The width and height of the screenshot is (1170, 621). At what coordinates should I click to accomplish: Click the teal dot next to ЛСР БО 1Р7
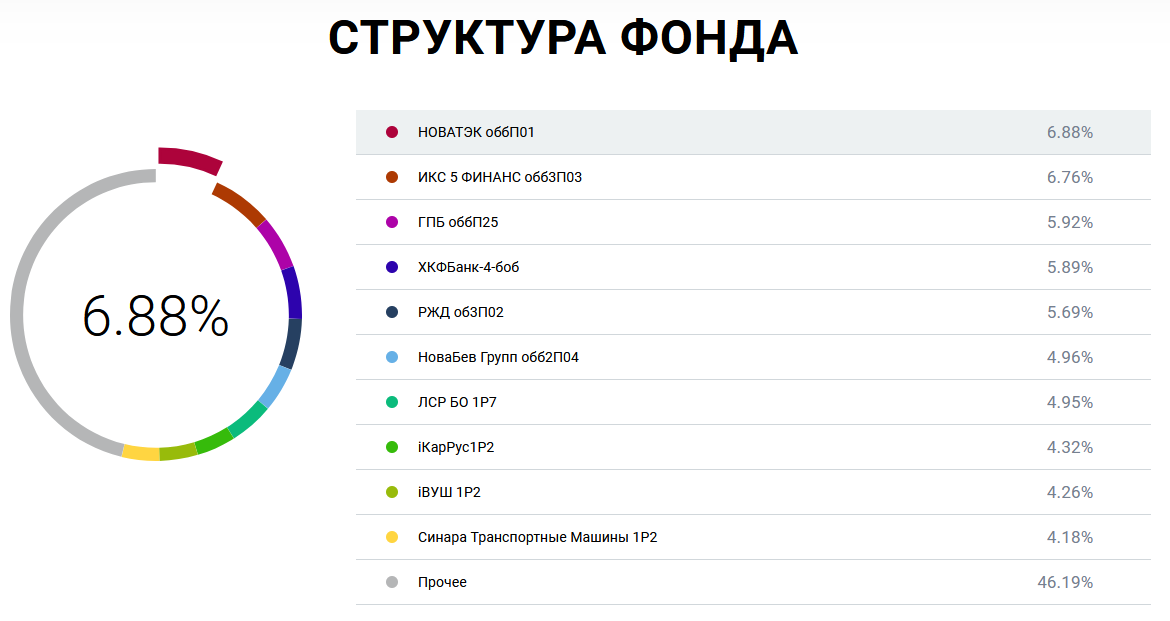tap(392, 402)
